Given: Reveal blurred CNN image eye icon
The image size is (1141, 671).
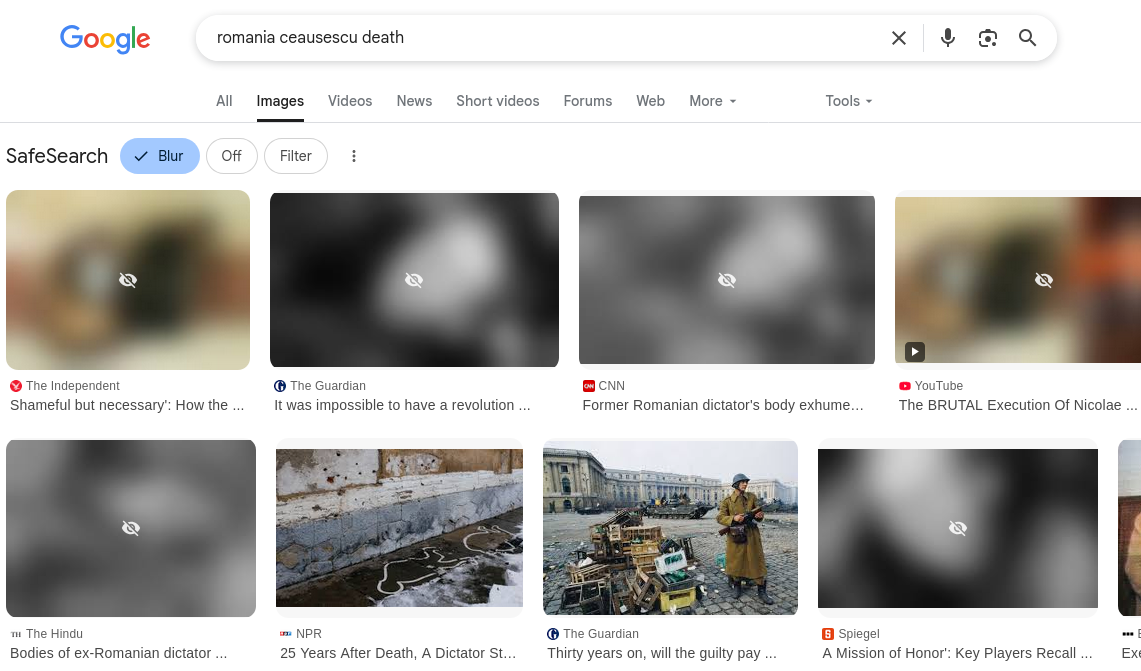Looking at the screenshot, I should coord(727,280).
